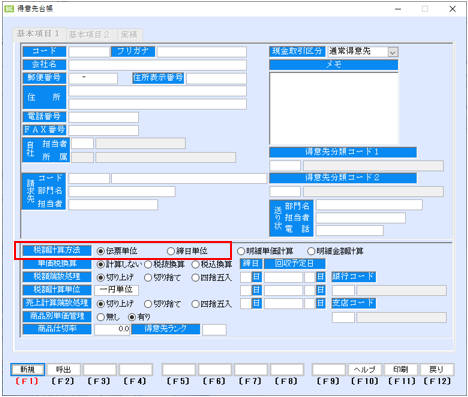
Task: Click into the メモ text area
Action: pyautogui.click(x=334, y=108)
